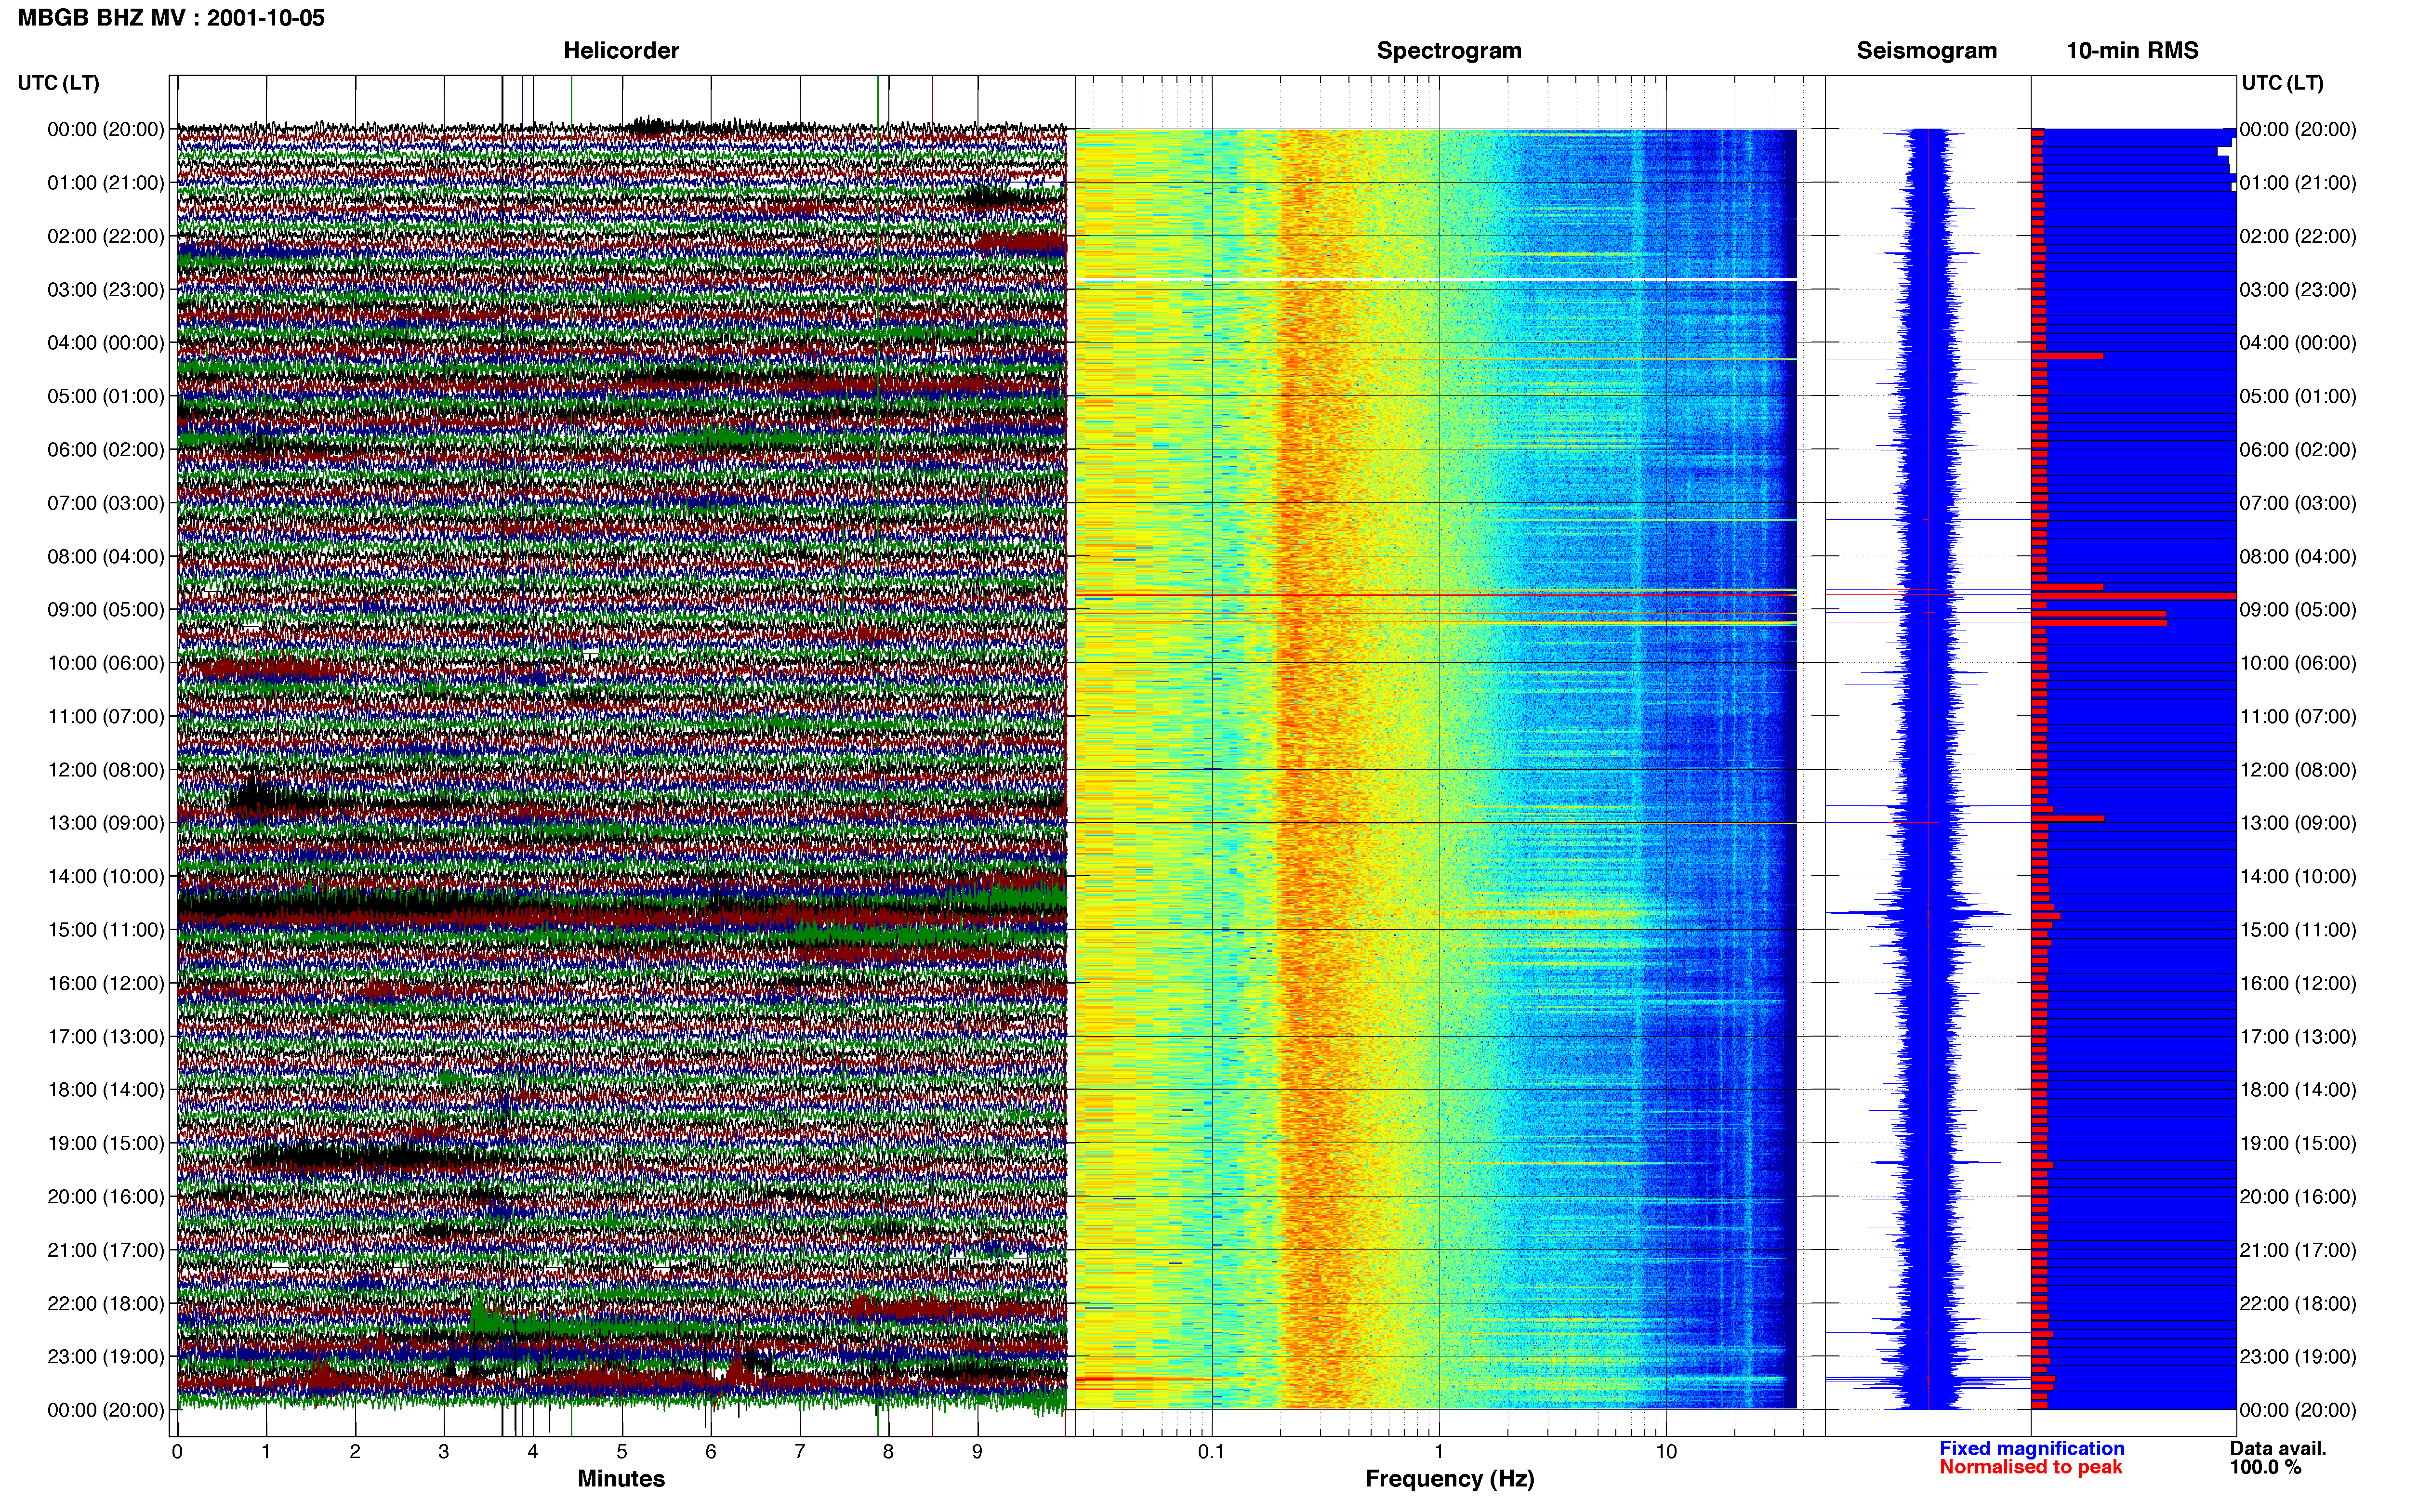Click the red RMS bar after 04:00
2418x1512 pixels.
coord(2066,355)
